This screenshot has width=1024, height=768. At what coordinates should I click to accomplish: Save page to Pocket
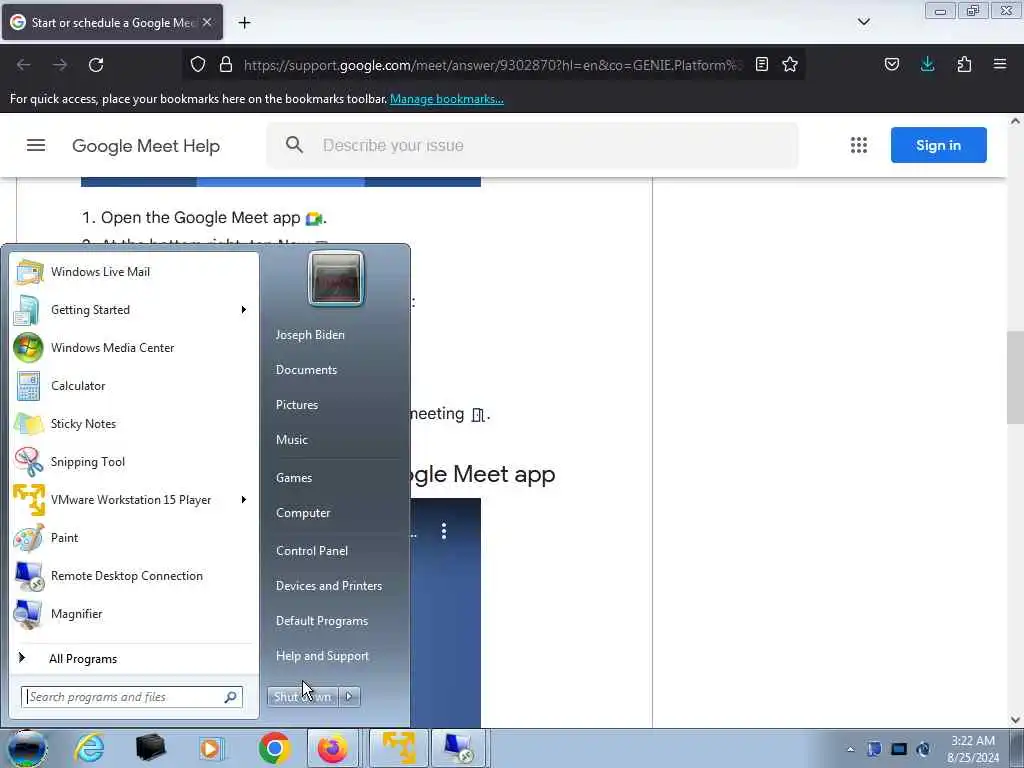891,64
